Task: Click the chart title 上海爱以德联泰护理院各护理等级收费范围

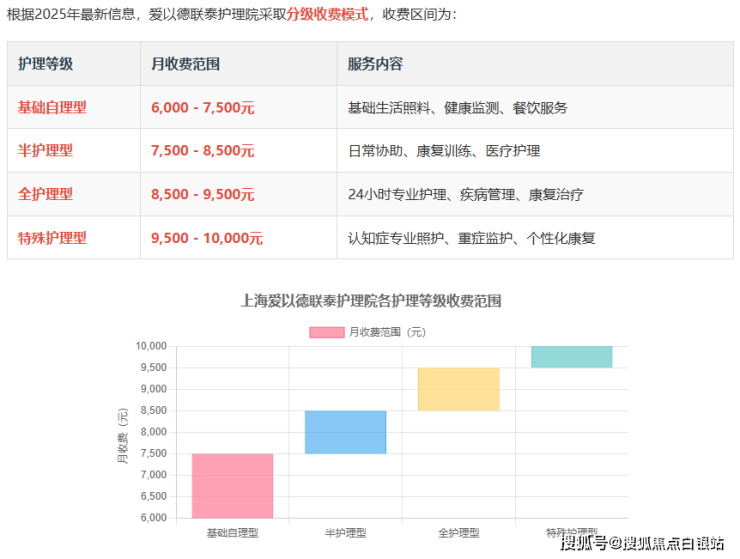Action: point(371,300)
